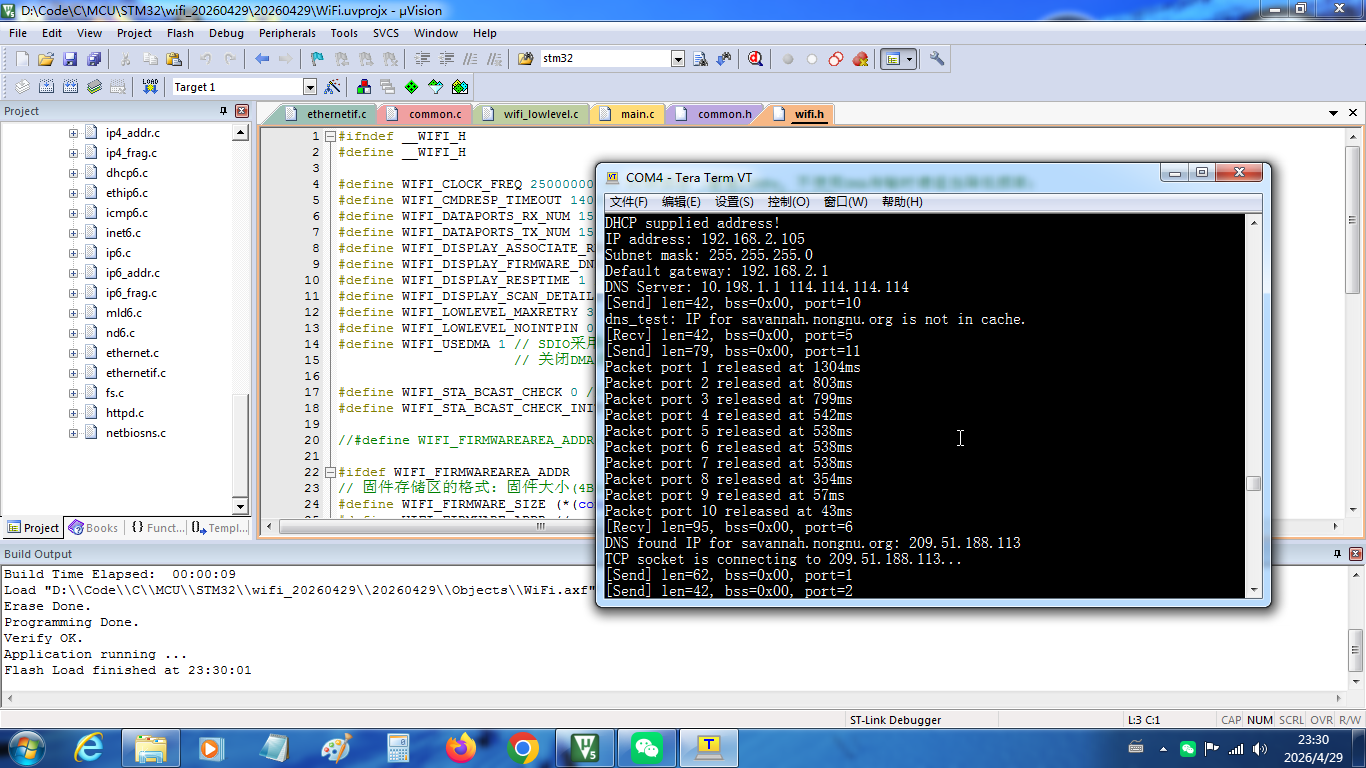Click the Download (LOAD) to flash icon
Viewport: 1366px width, 768px height.
tap(150, 87)
